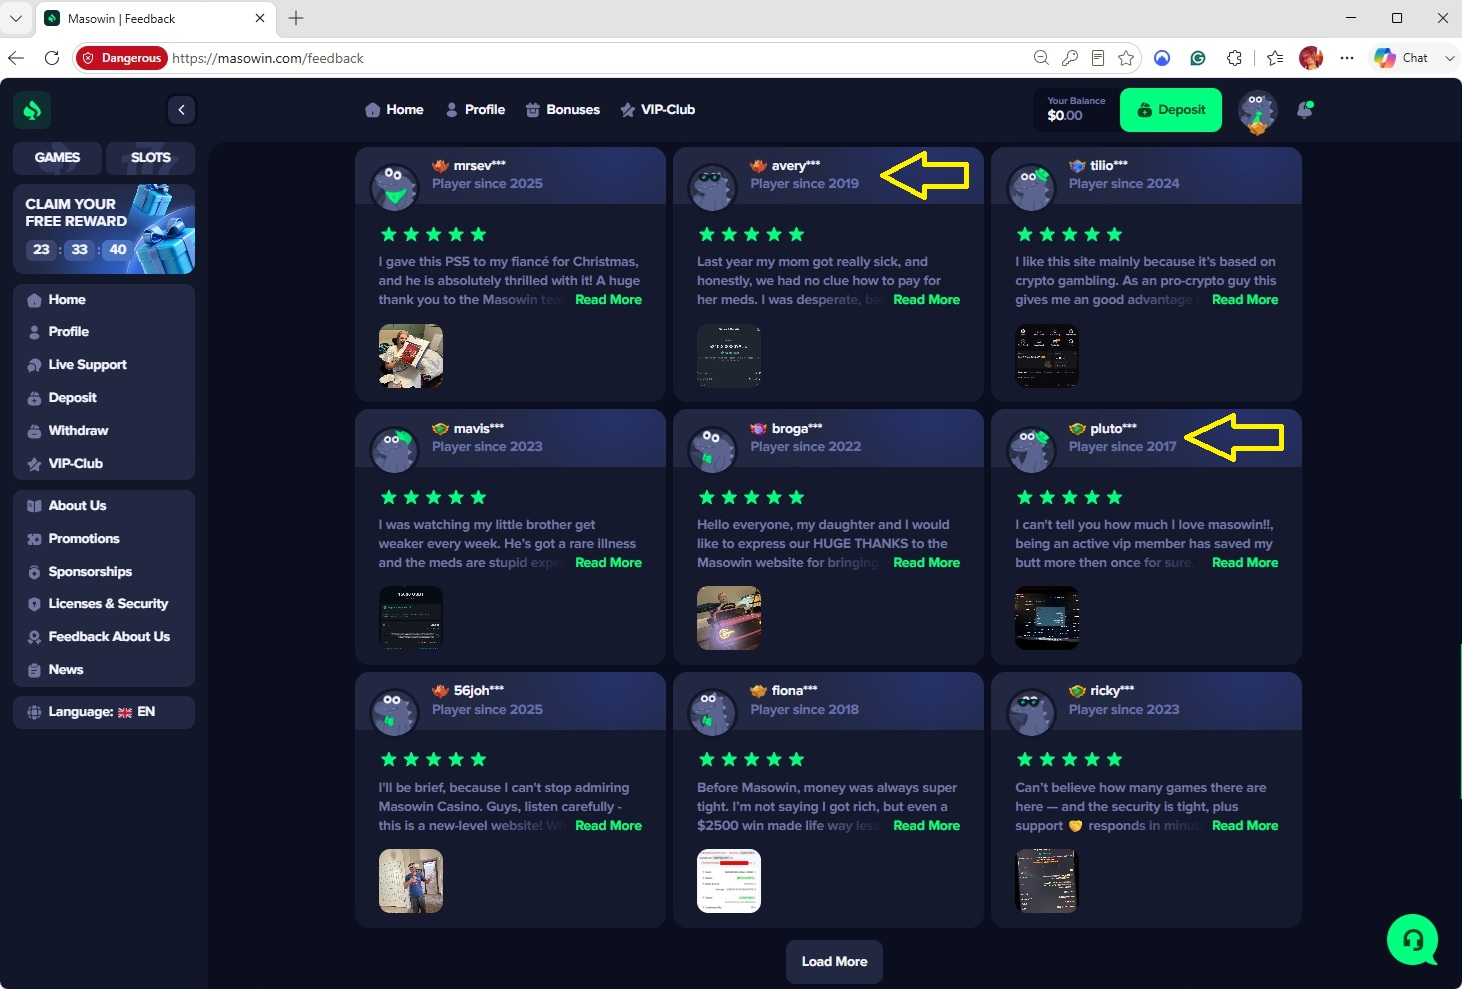Open the browser zoom magnifier icon
1462x989 pixels.
pyautogui.click(x=1041, y=58)
